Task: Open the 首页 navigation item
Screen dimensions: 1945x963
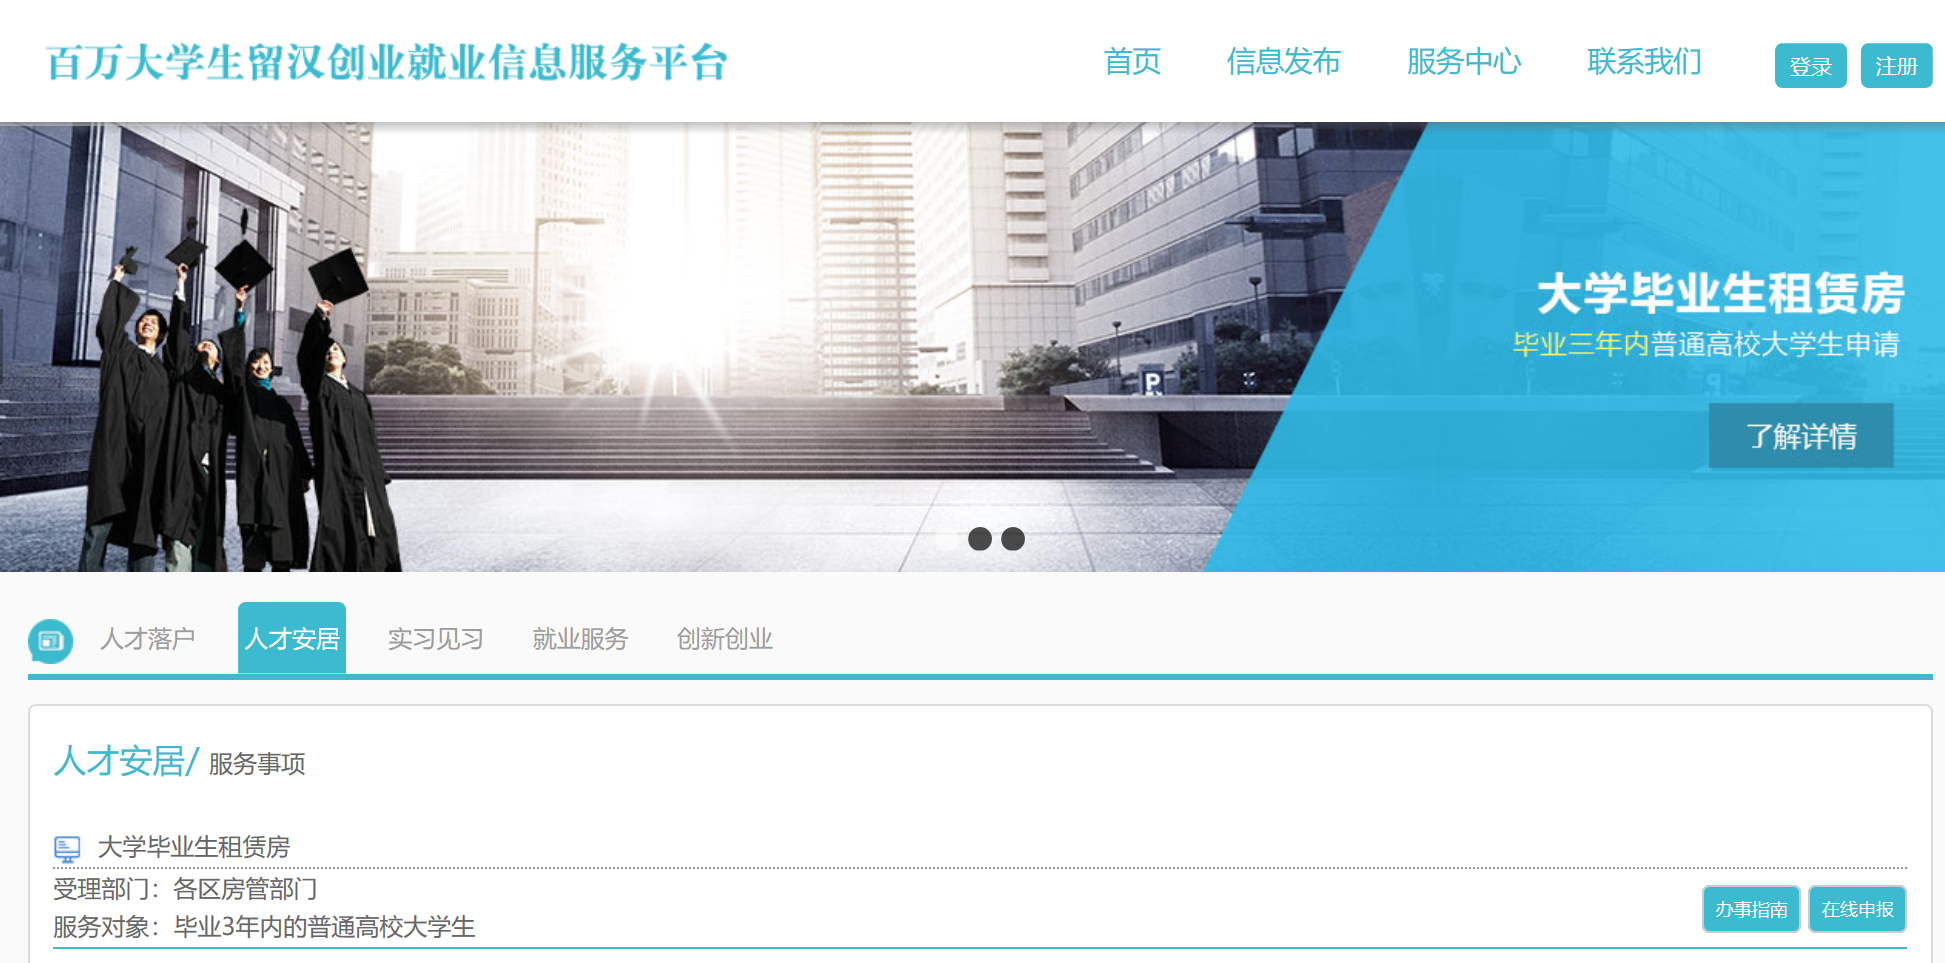Action: pyautogui.click(x=1132, y=62)
